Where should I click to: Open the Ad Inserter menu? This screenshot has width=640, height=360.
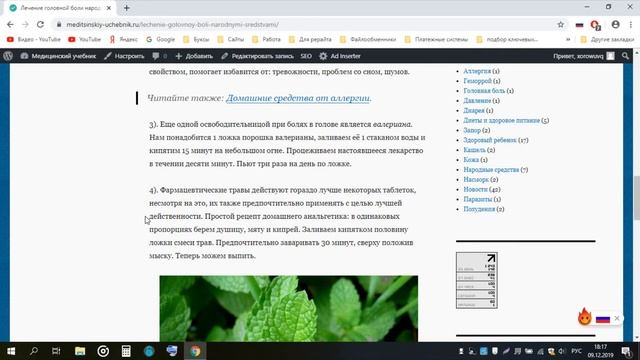pos(340,56)
